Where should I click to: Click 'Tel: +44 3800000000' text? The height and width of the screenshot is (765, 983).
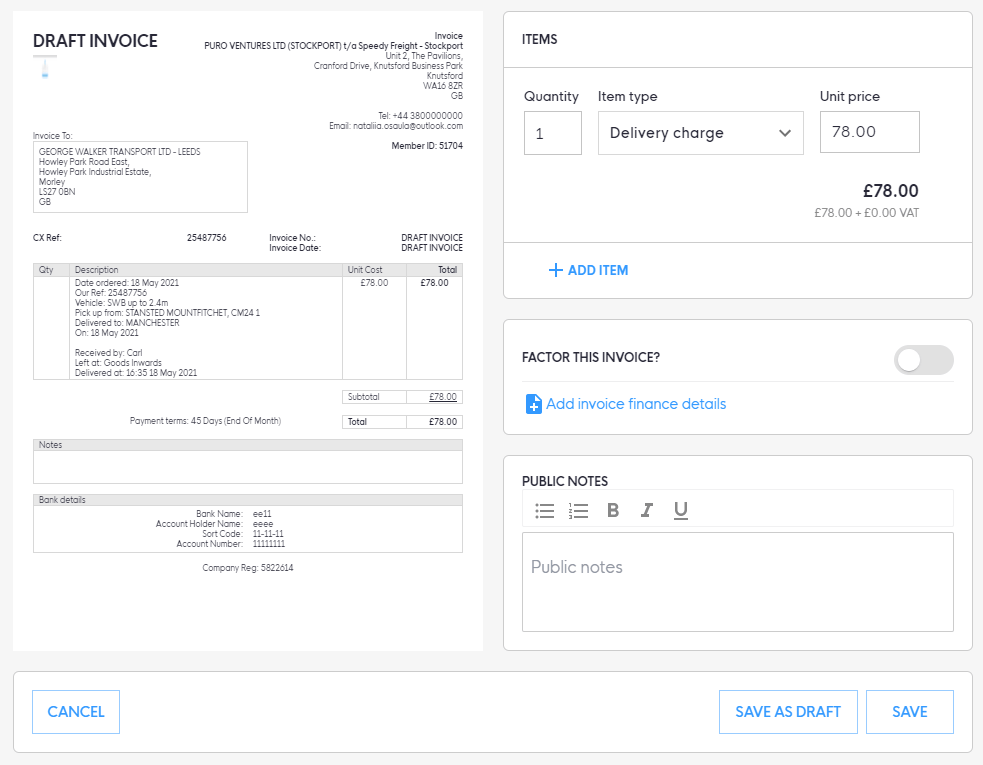pyautogui.click(x=420, y=115)
